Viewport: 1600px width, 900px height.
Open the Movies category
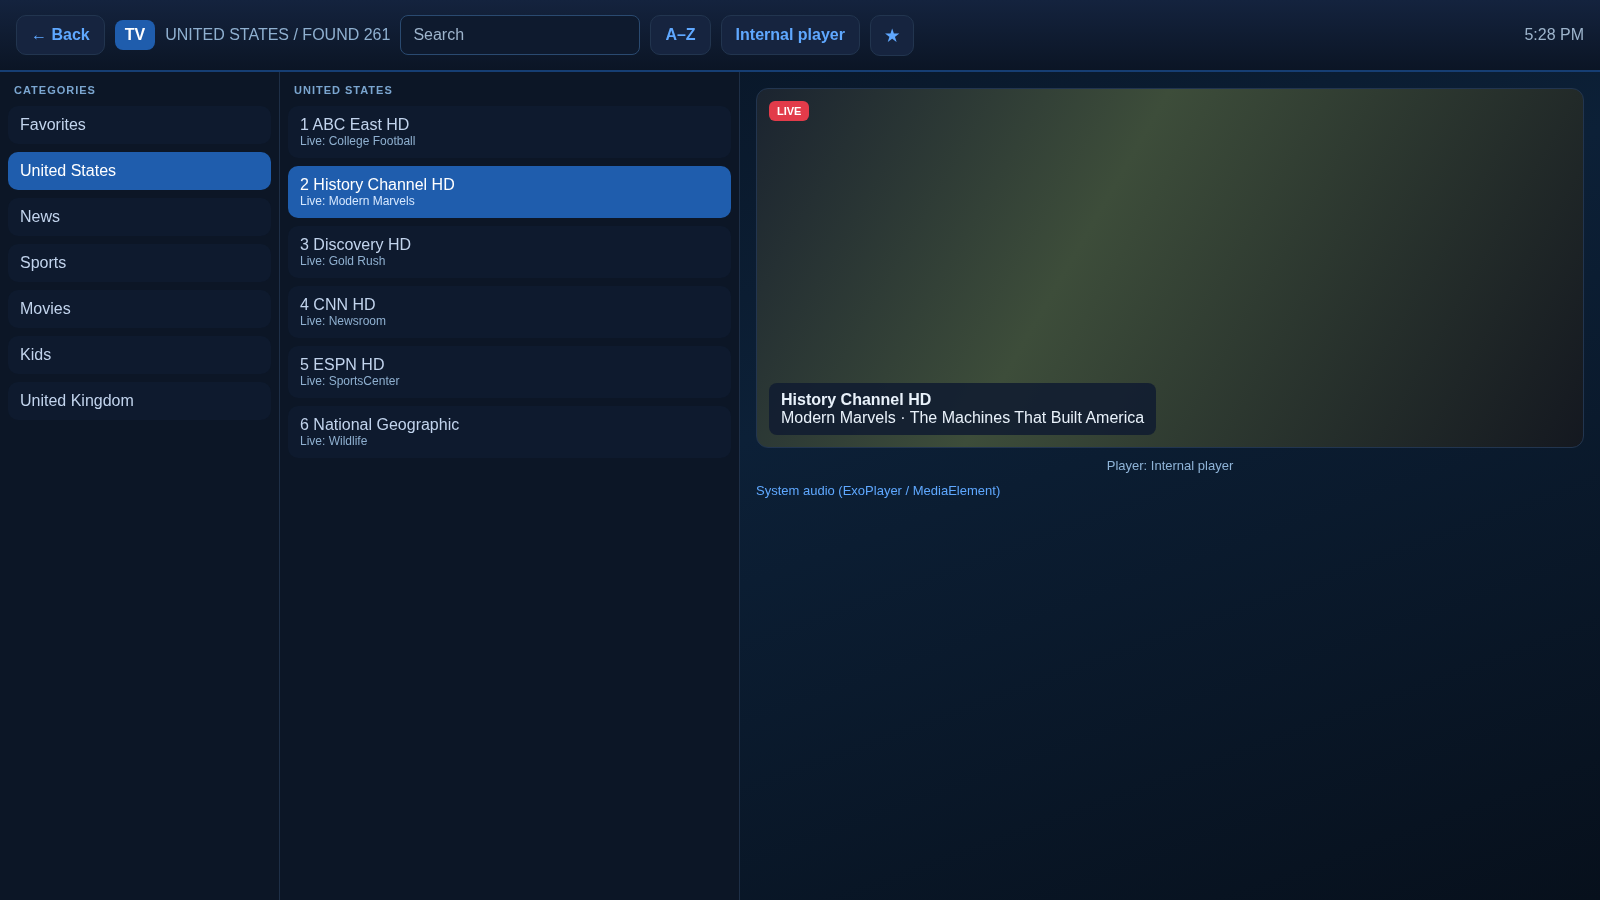[x=139, y=309]
